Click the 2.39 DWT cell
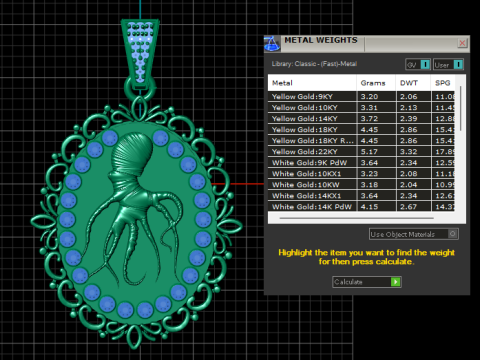Image resolution: width=480 pixels, height=360 pixels. pyautogui.click(x=414, y=119)
